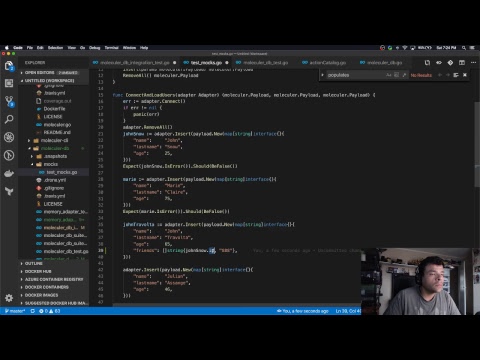
Task: Click the sync changes icon in status bar
Action: (32, 311)
